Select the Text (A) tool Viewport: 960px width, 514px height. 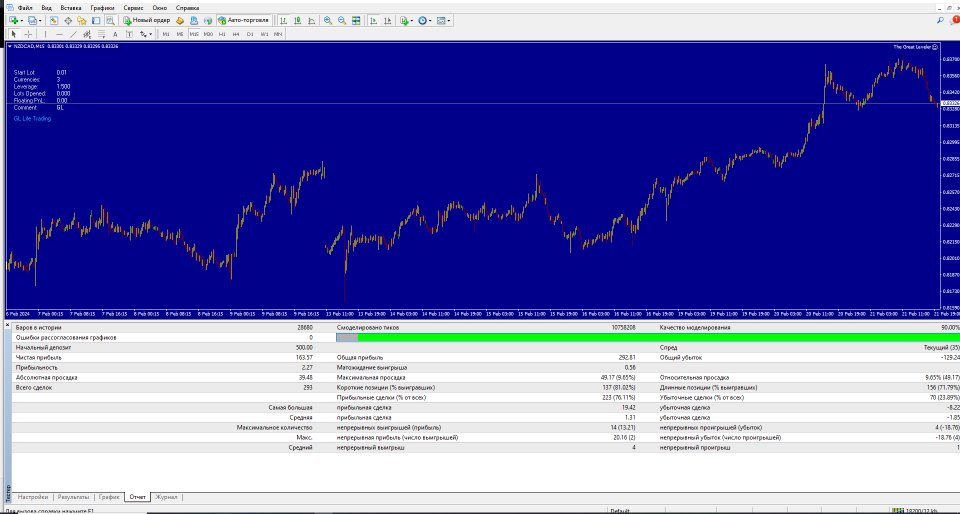(x=115, y=34)
